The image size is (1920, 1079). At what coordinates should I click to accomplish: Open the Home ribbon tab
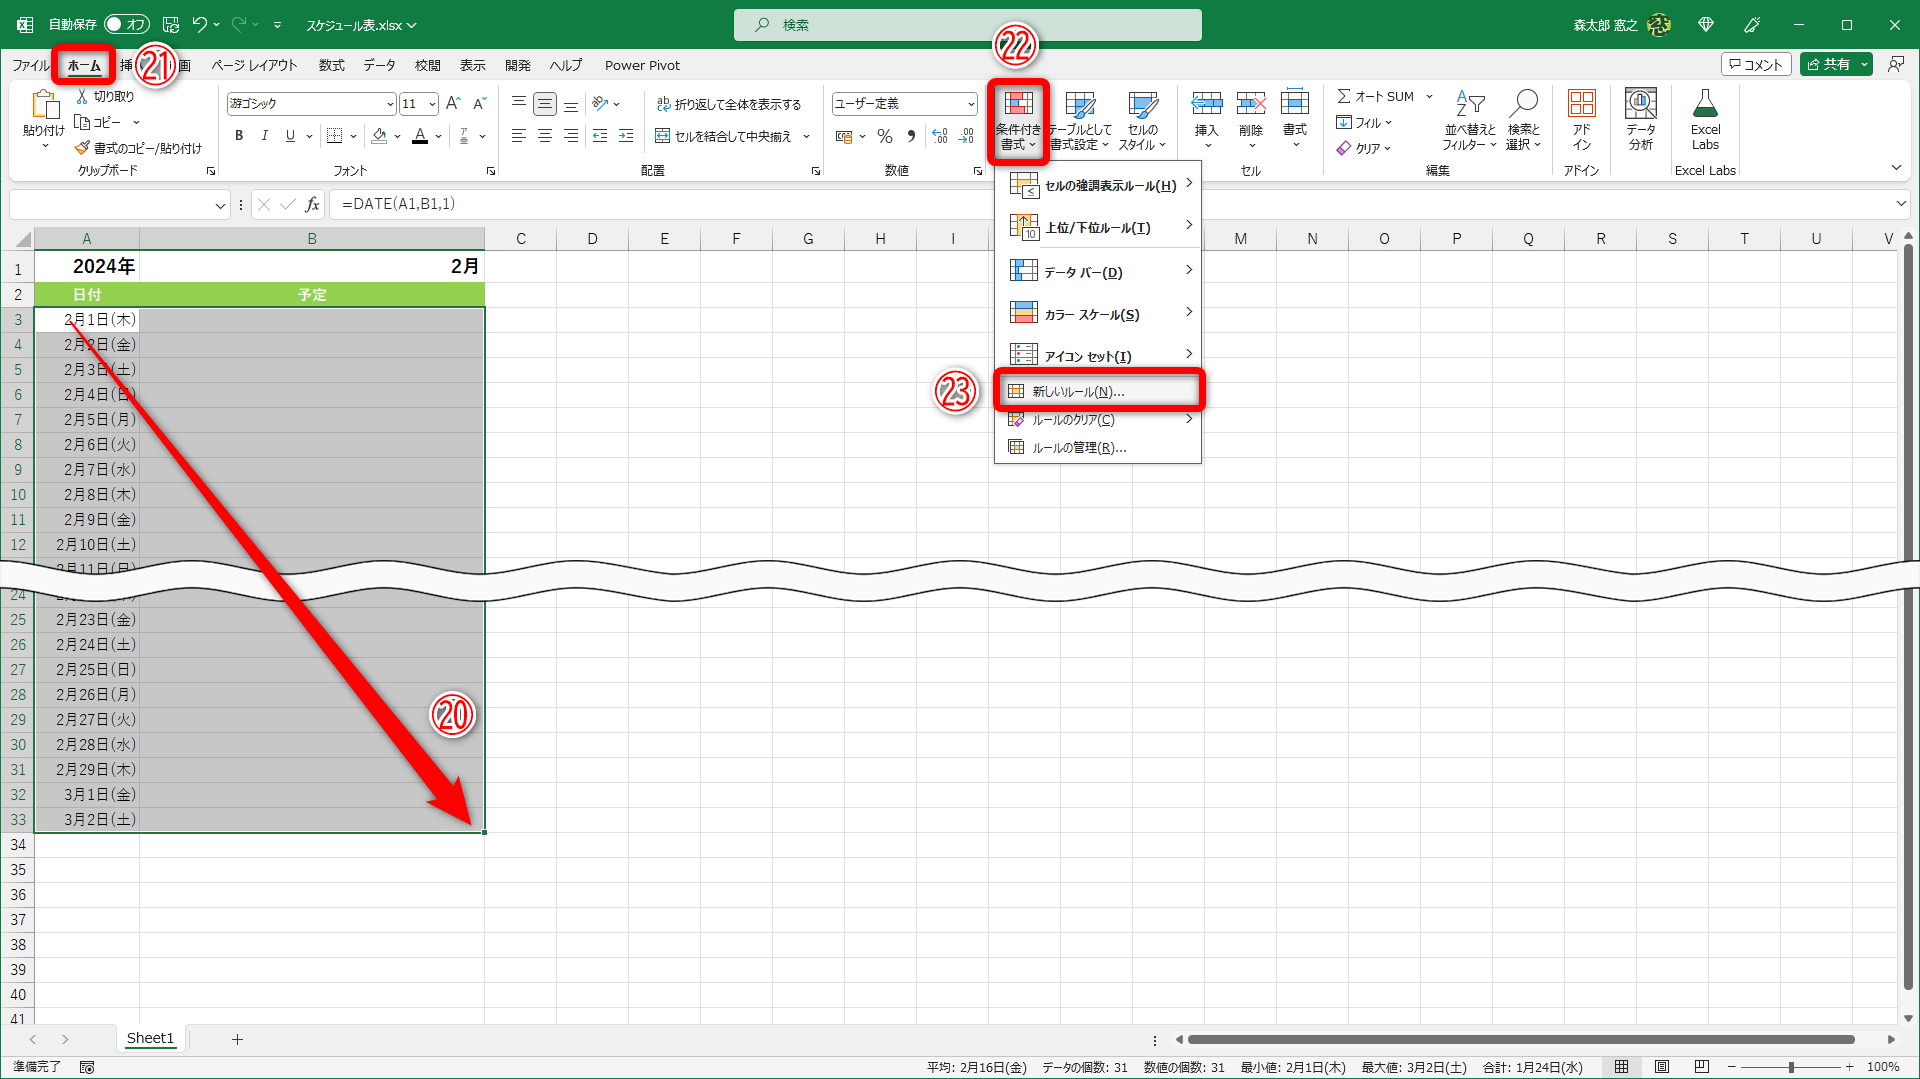coord(84,66)
